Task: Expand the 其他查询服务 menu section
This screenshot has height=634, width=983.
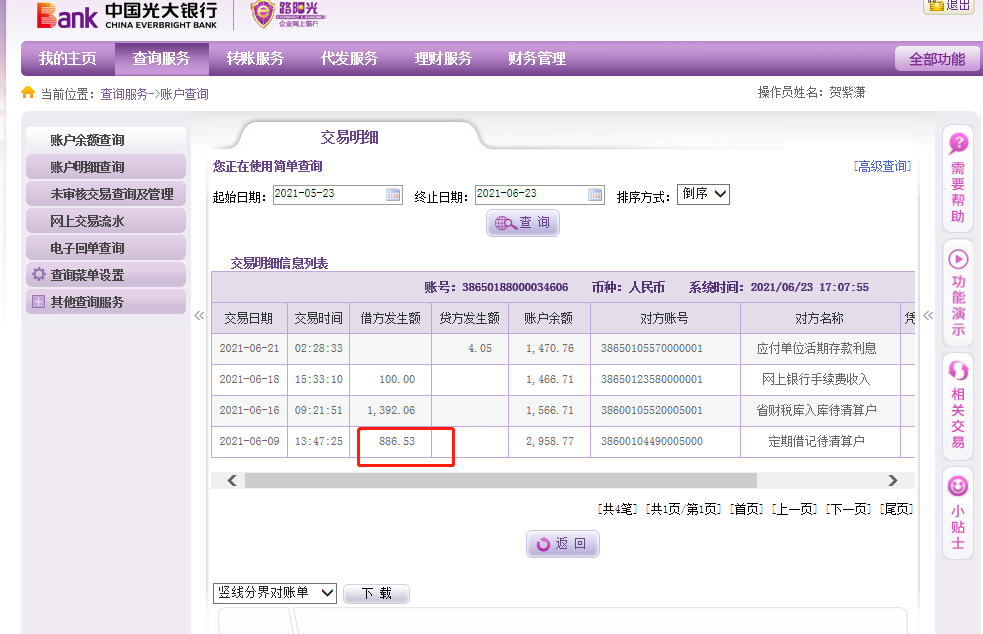Action: (x=39, y=302)
